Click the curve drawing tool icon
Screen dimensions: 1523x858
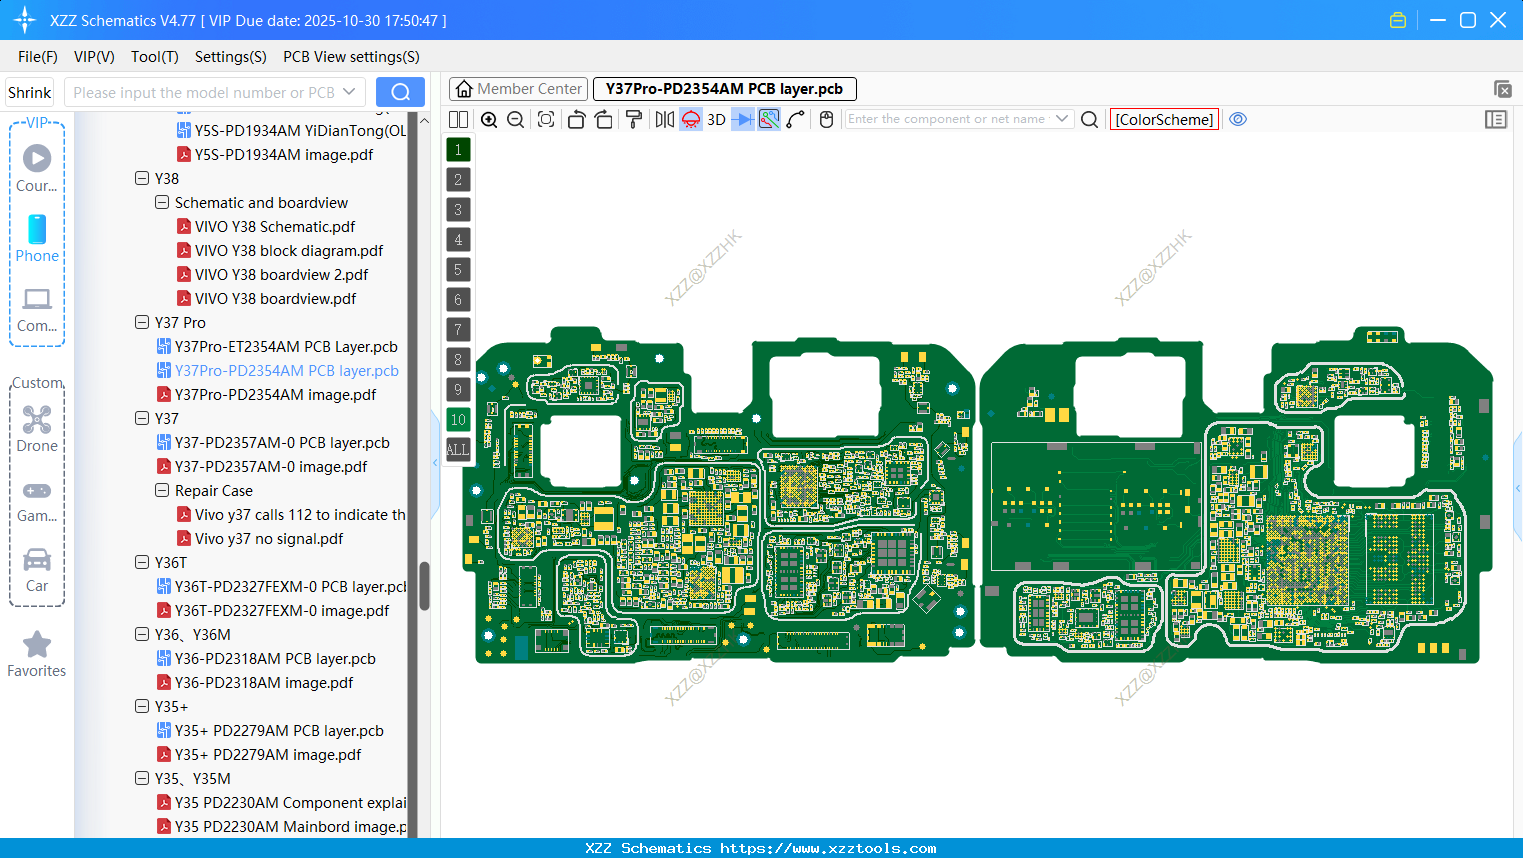click(794, 119)
